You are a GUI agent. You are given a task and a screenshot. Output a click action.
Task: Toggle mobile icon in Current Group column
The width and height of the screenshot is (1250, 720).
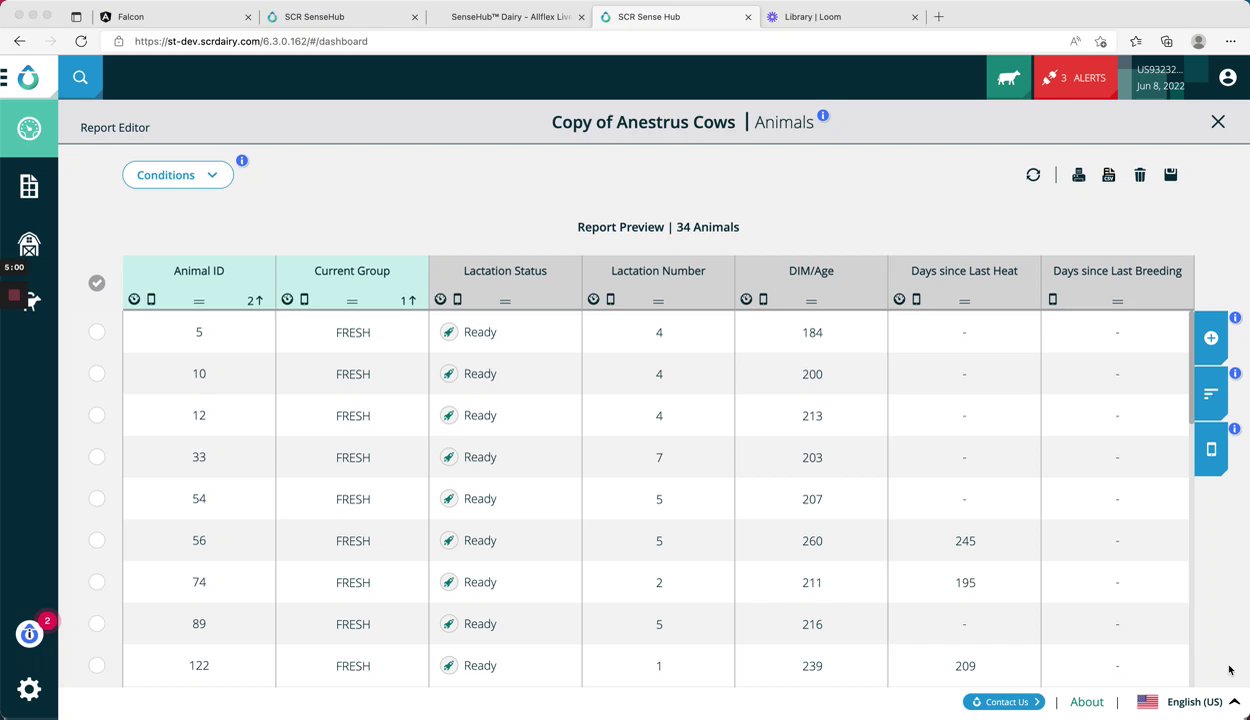[304, 299]
